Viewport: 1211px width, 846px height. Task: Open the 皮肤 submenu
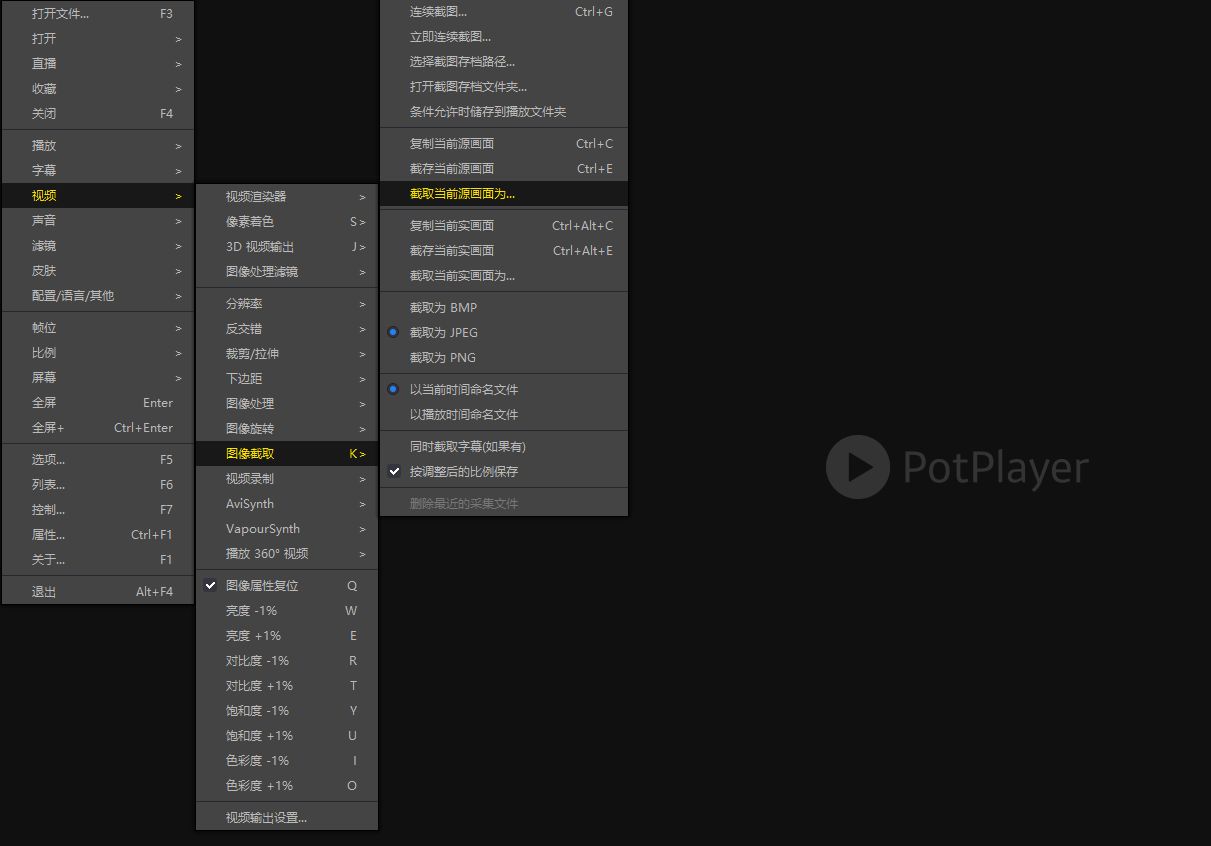(98, 270)
